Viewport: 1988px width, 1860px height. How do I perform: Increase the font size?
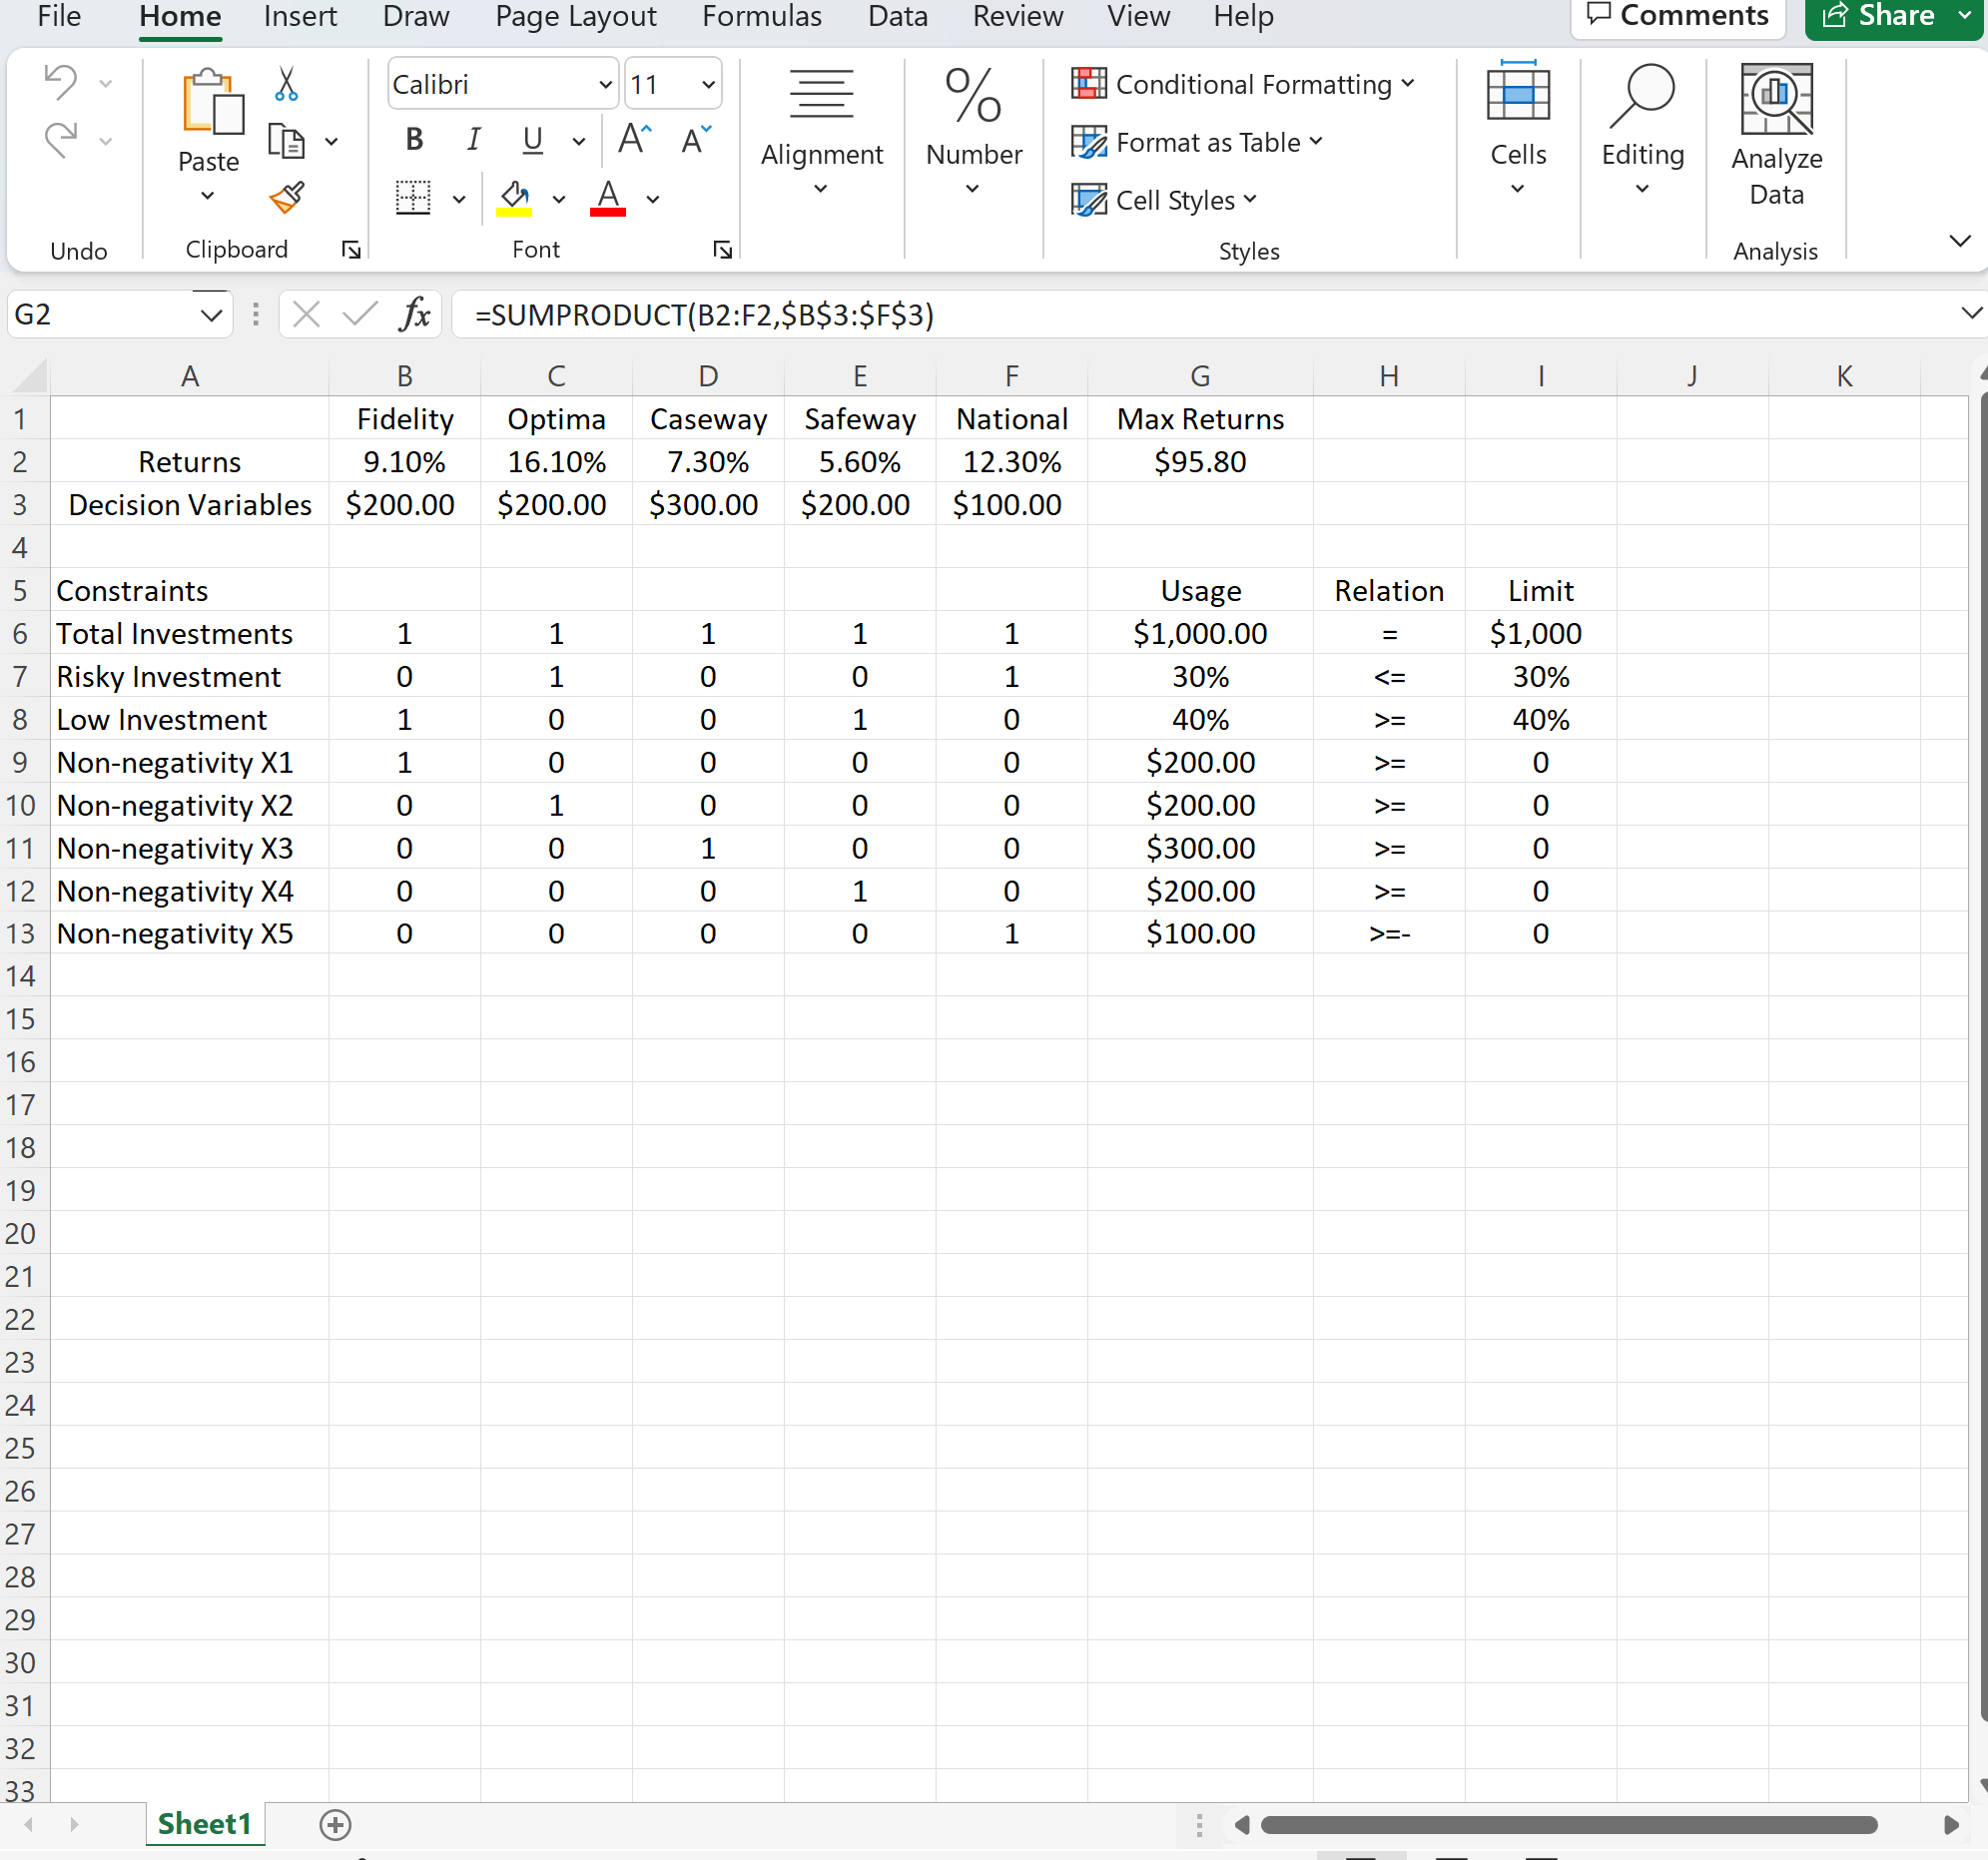pos(633,137)
